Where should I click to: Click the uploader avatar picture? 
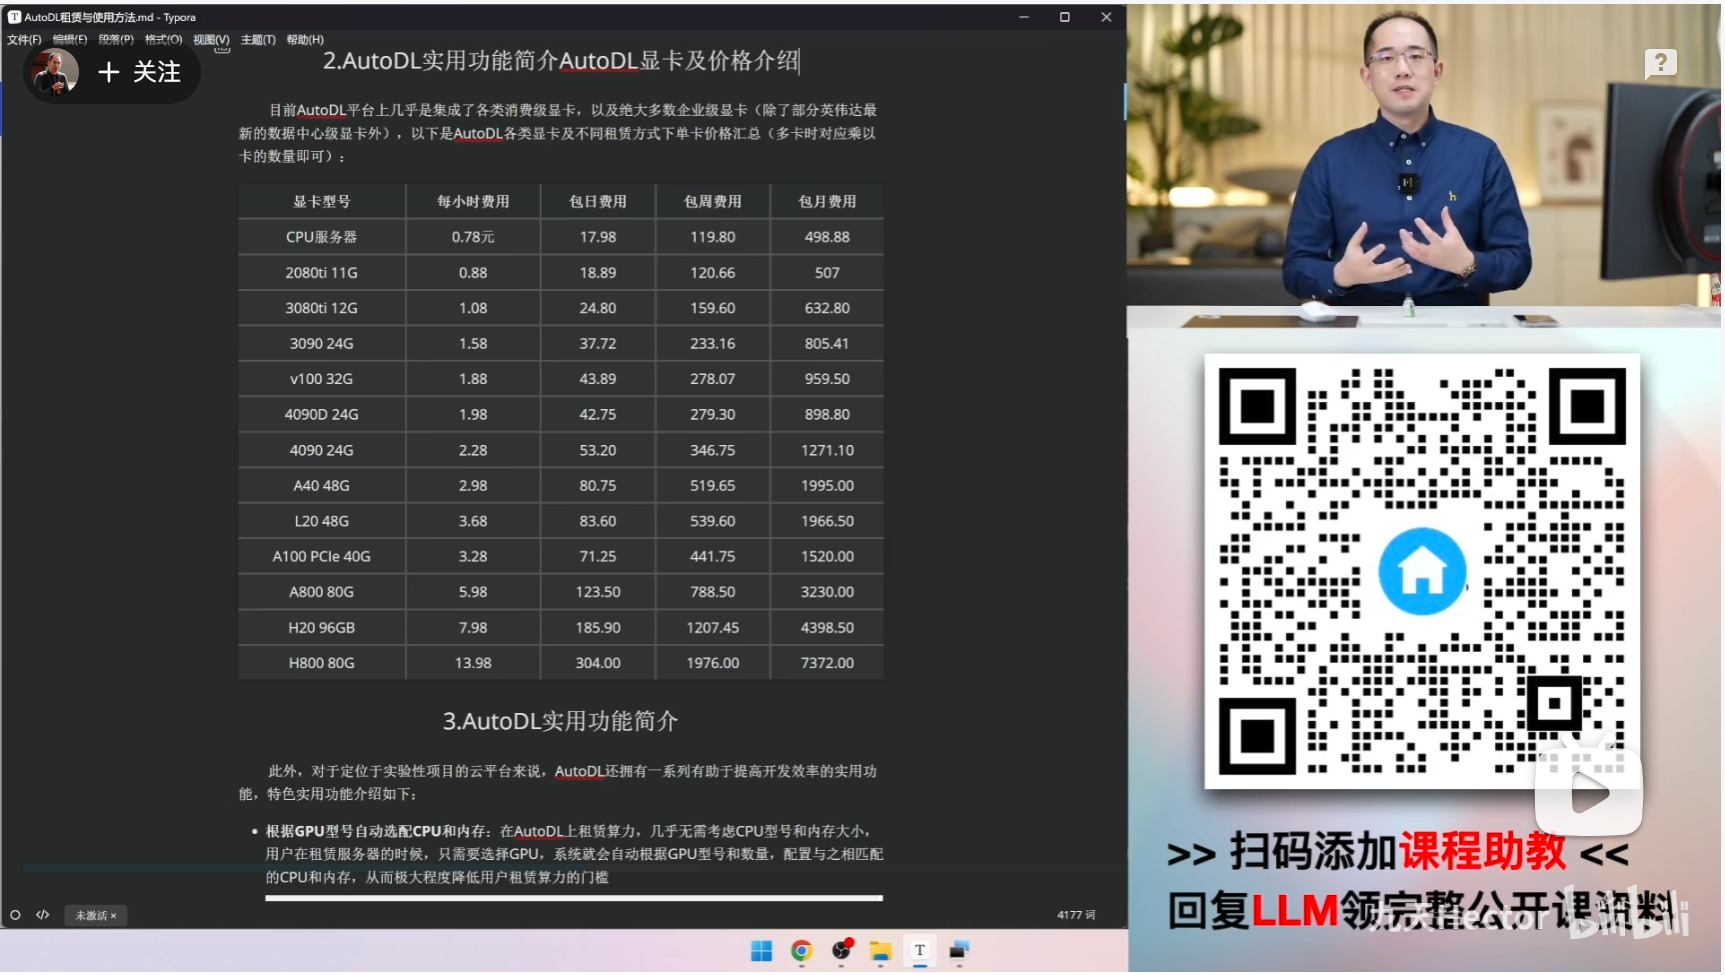pos(55,72)
